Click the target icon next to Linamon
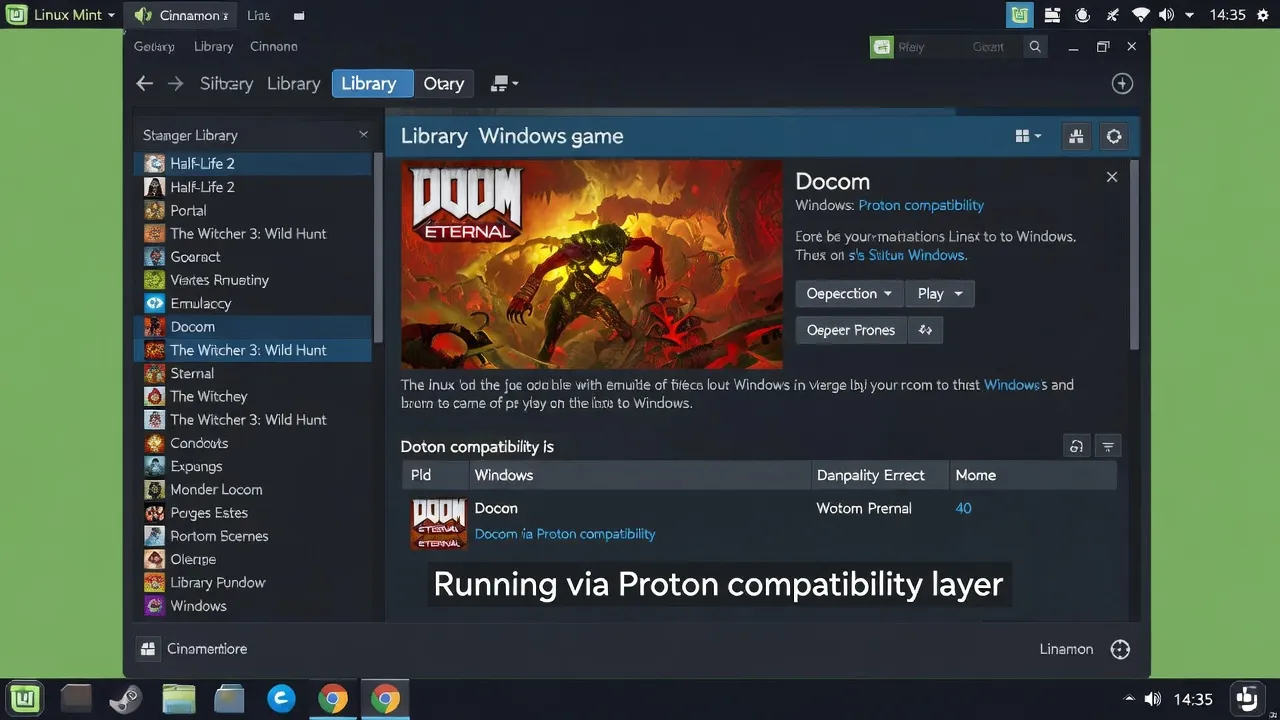The image size is (1280, 720). coord(1120,649)
